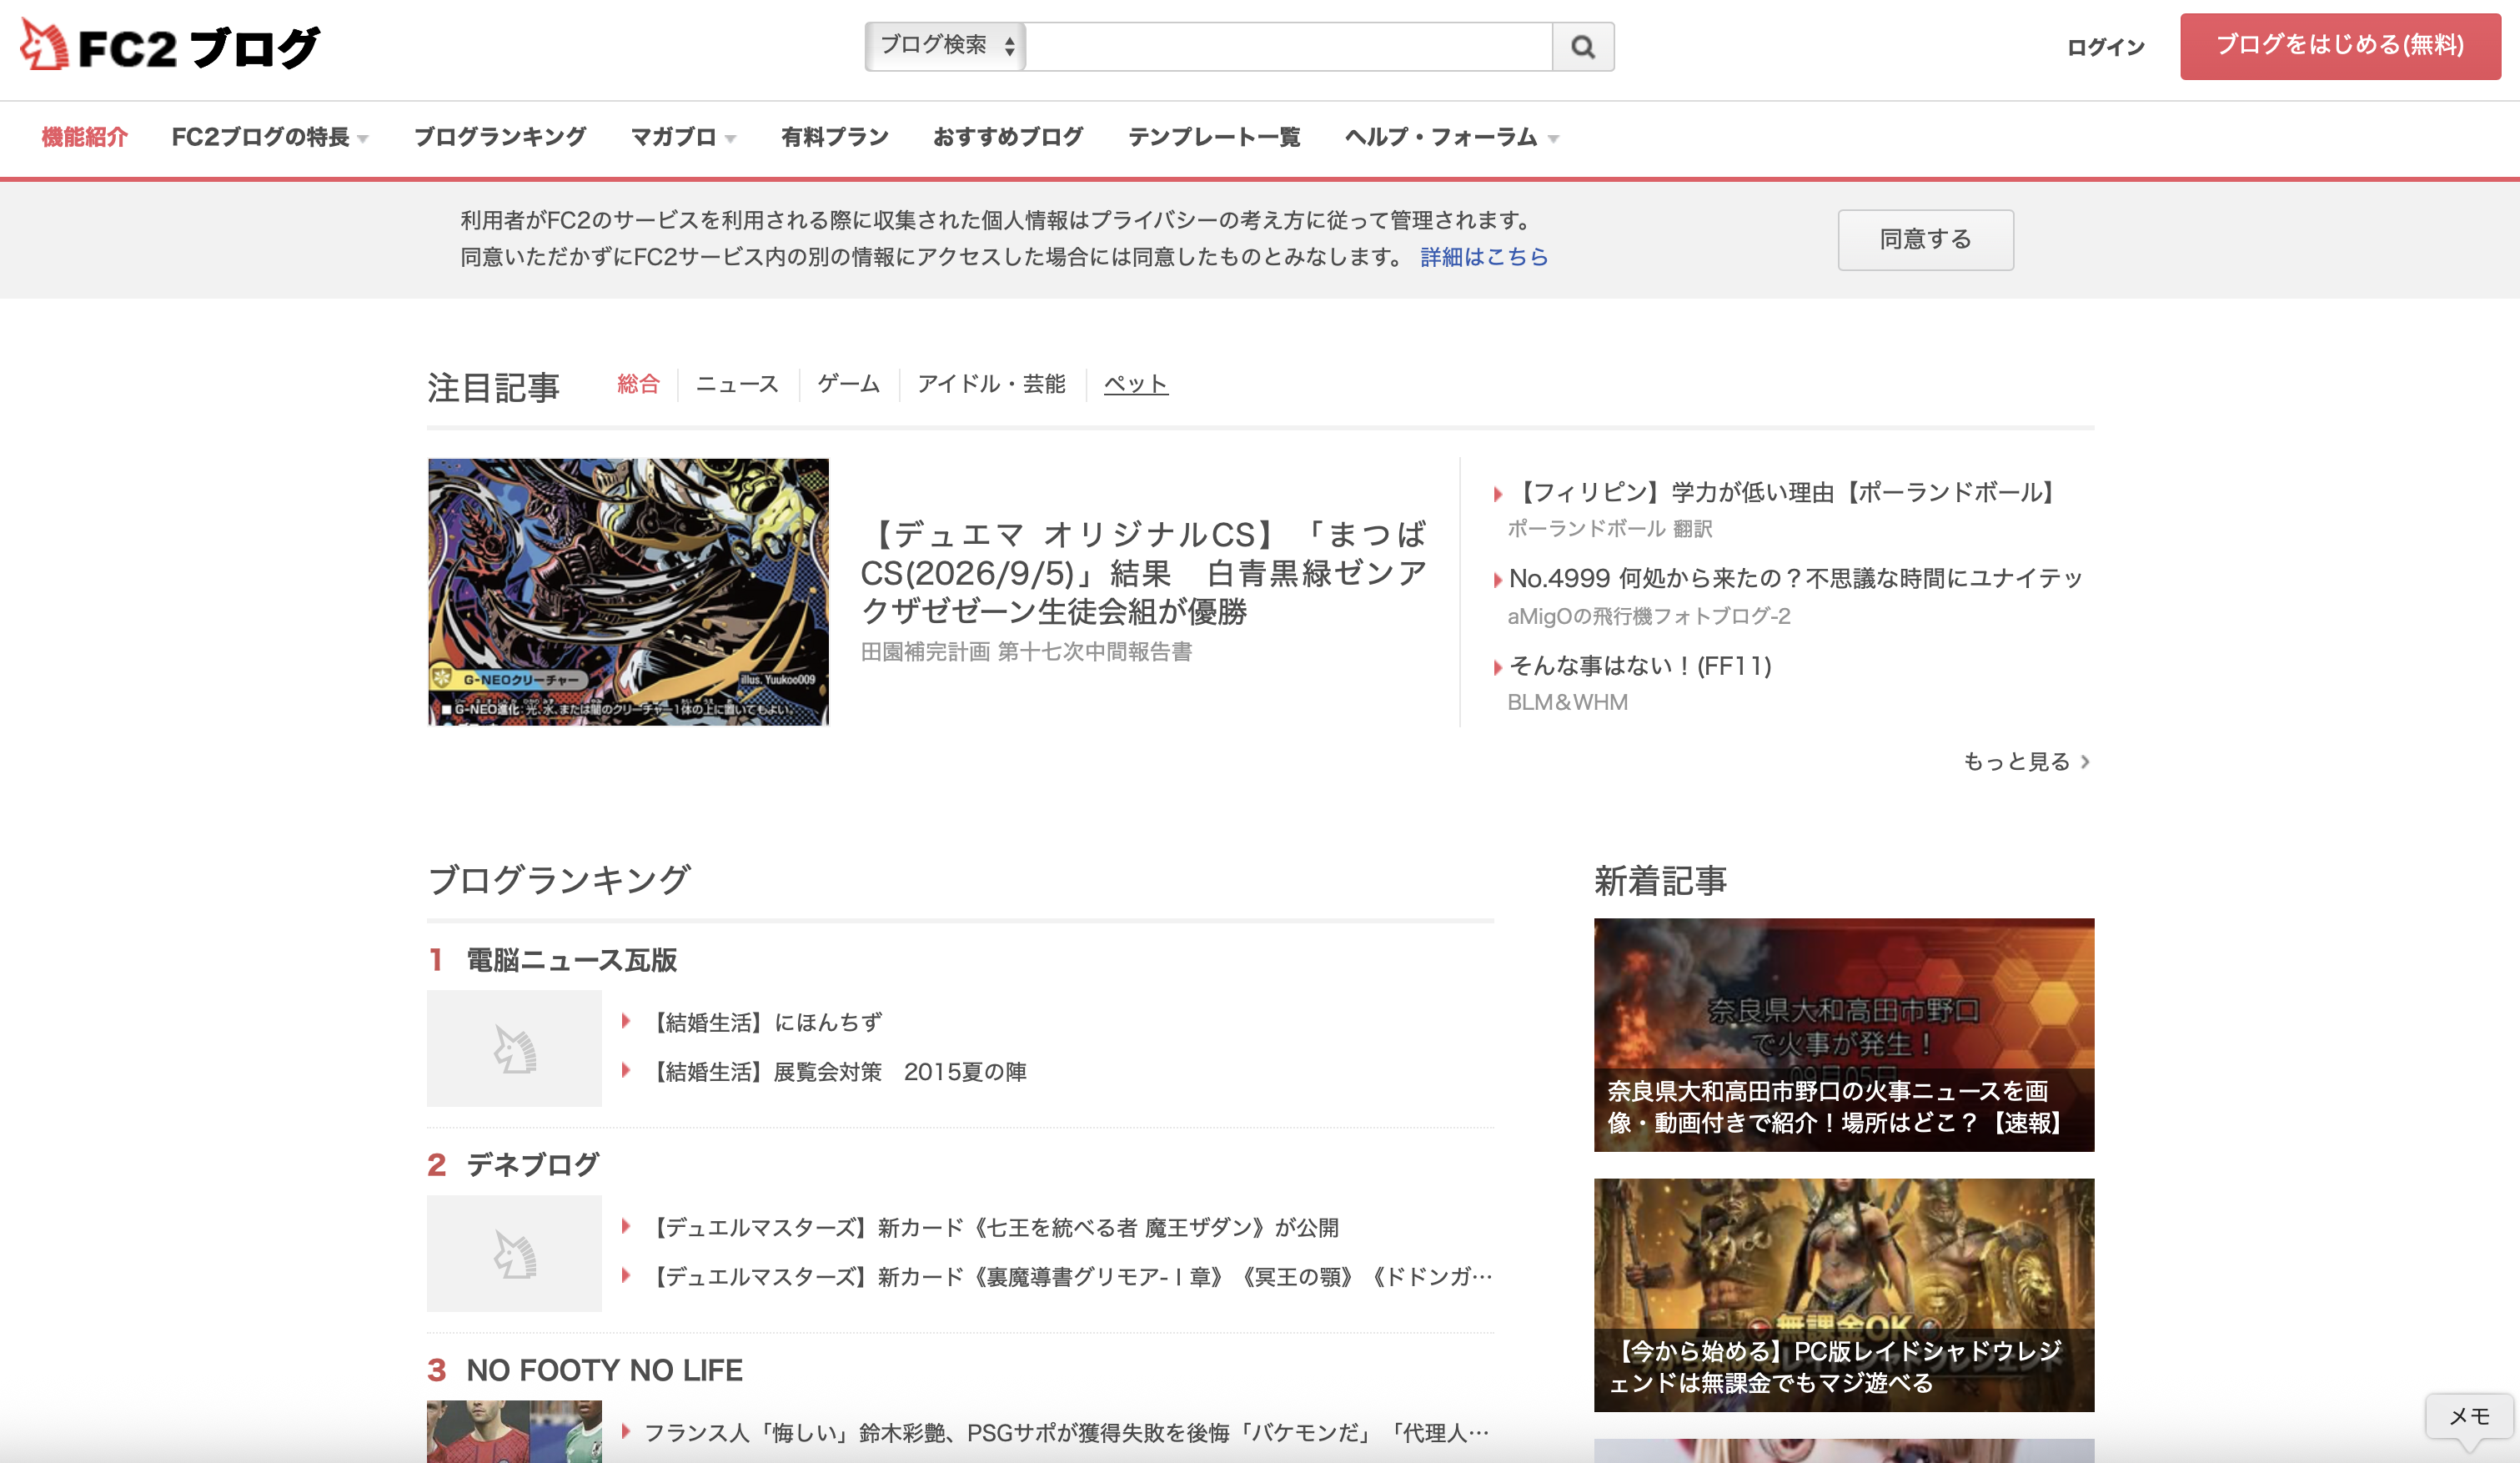
Task: Open rank 2 blog デネブログ
Action: (532, 1164)
